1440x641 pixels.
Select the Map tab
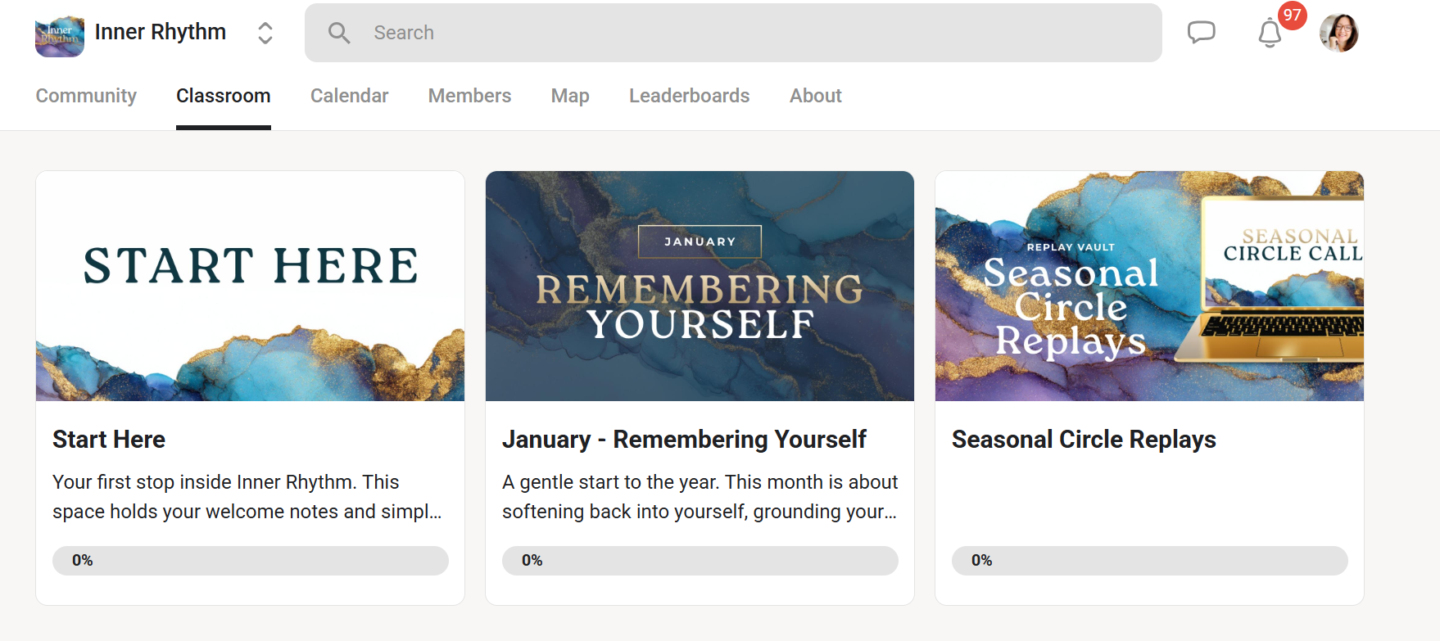570,96
